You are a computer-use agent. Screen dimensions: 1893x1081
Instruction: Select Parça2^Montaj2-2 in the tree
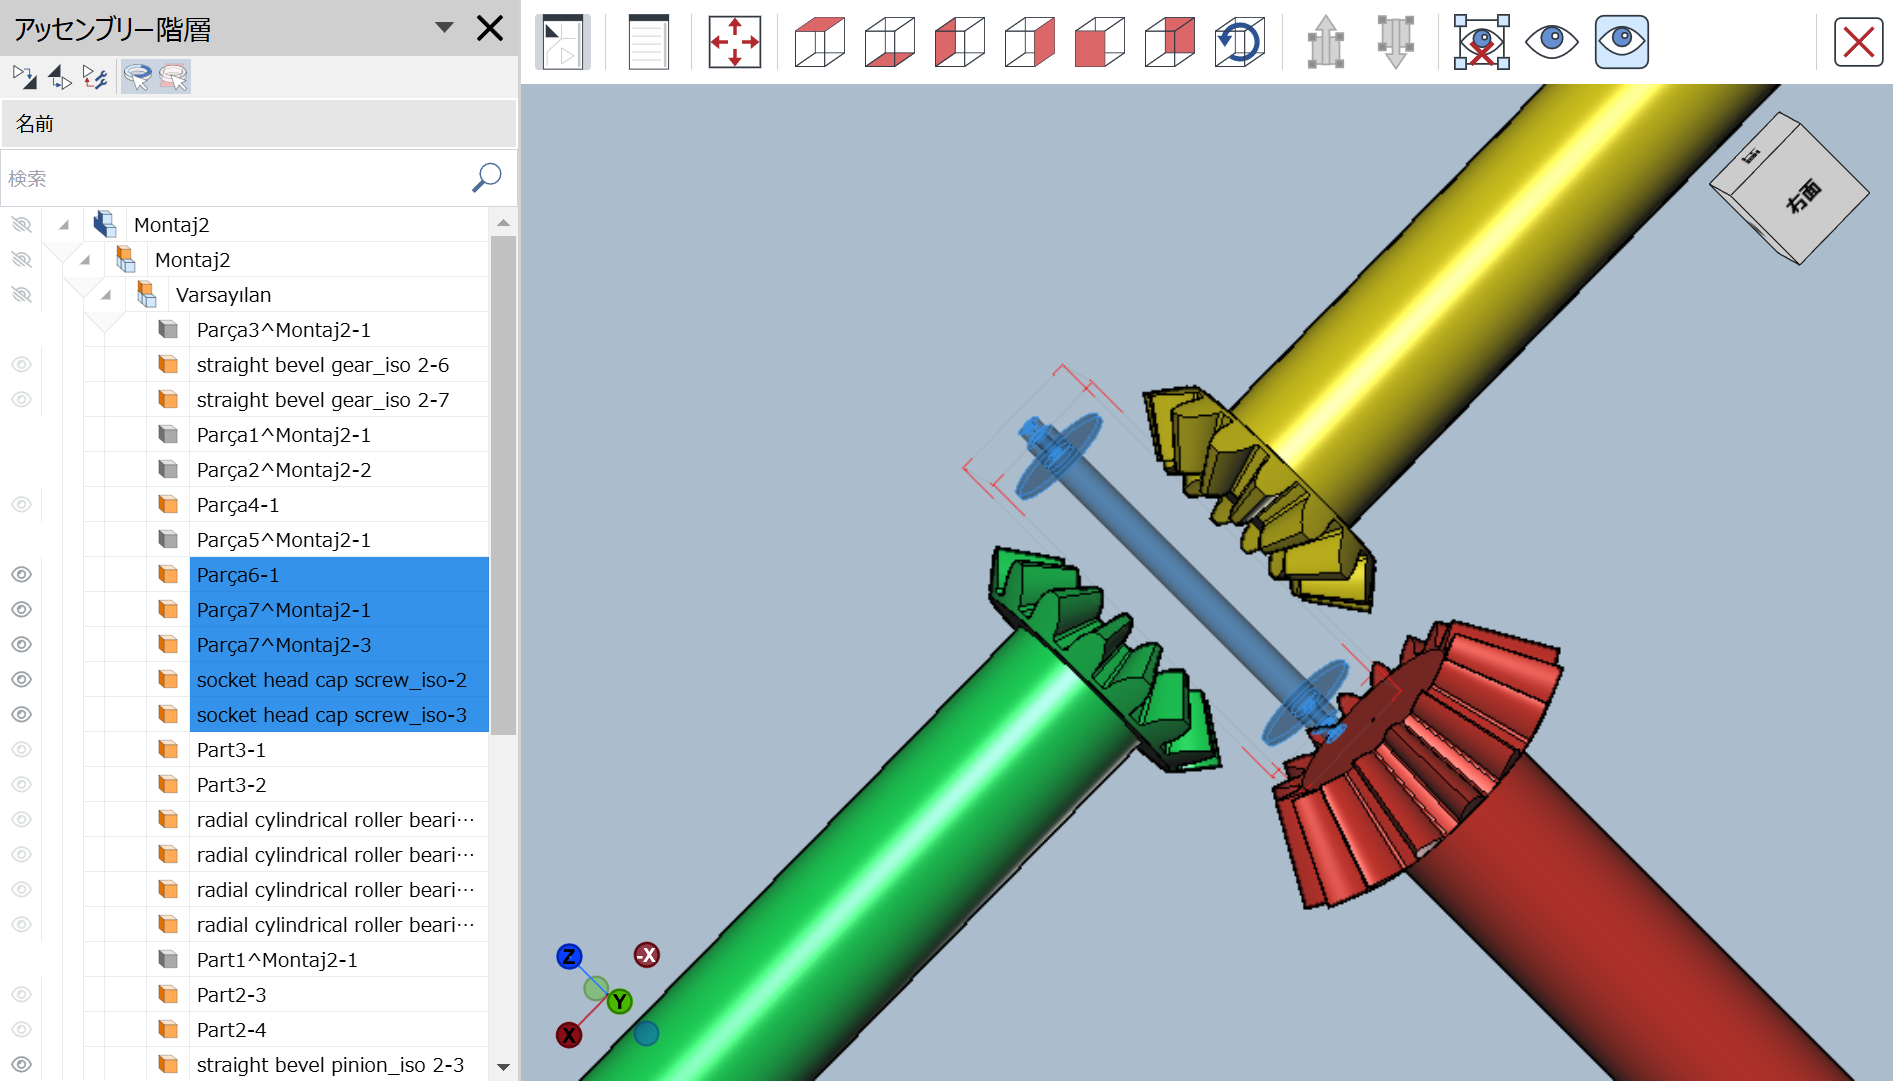284,470
